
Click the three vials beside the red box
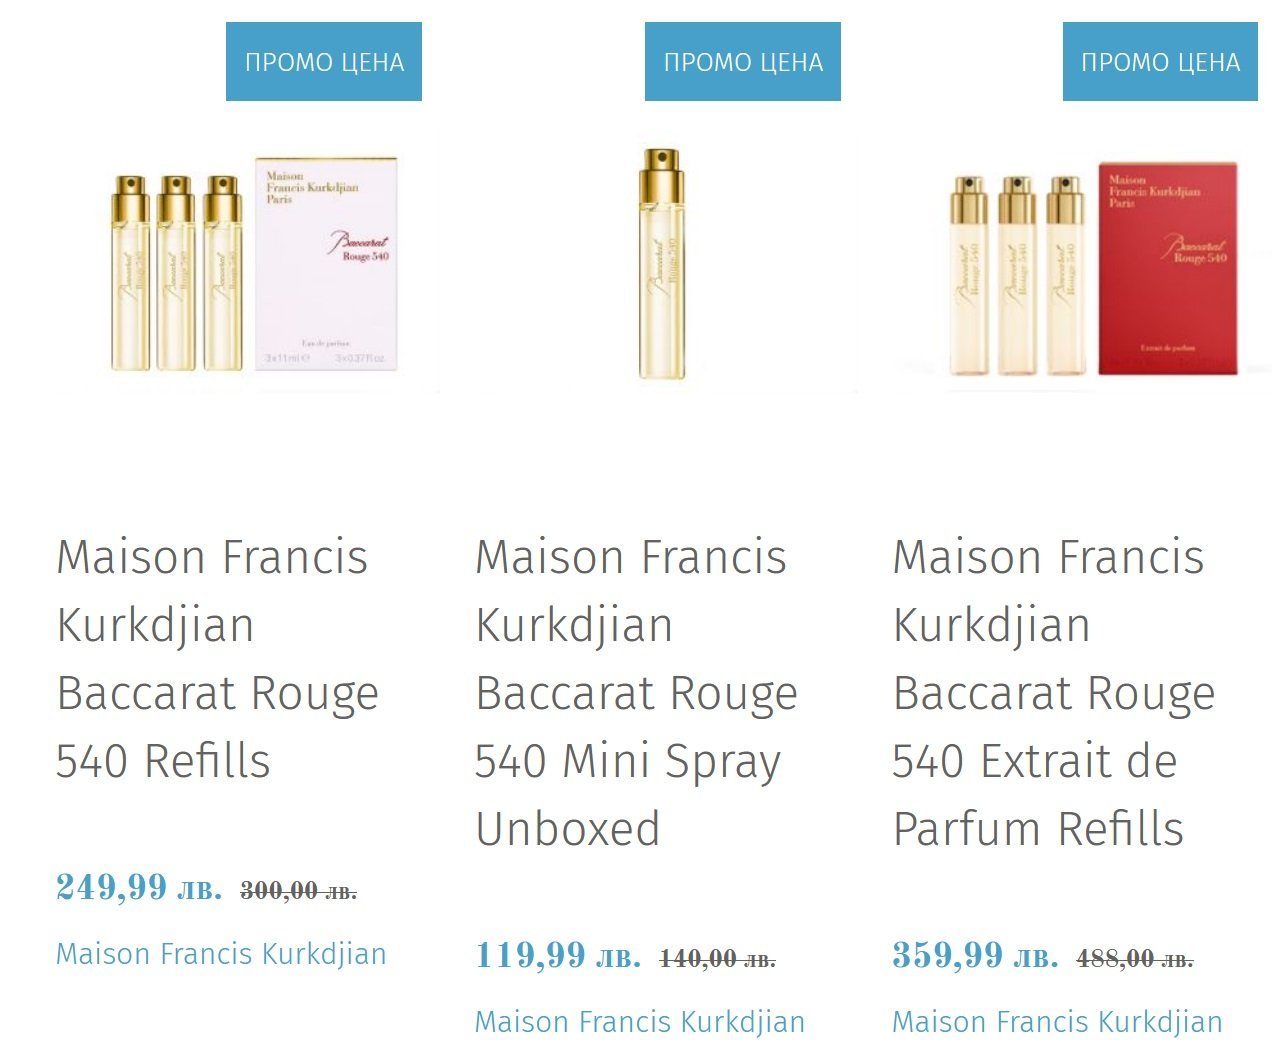coord(1016,275)
